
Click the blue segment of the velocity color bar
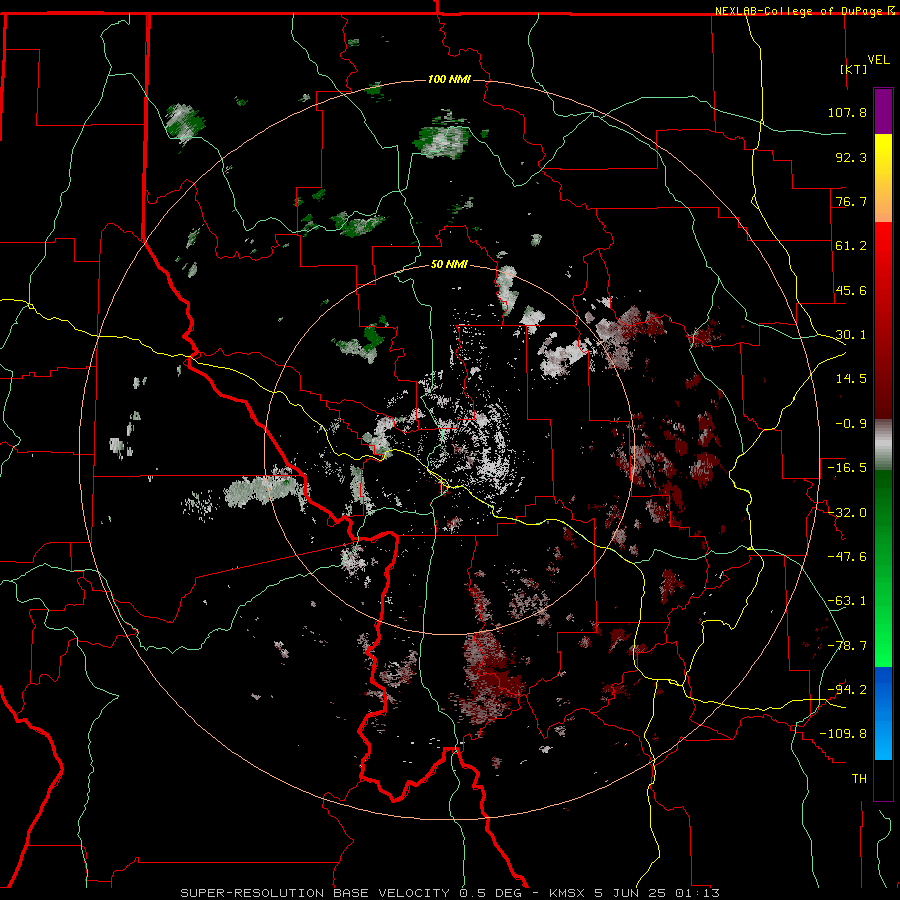[x=883, y=713]
